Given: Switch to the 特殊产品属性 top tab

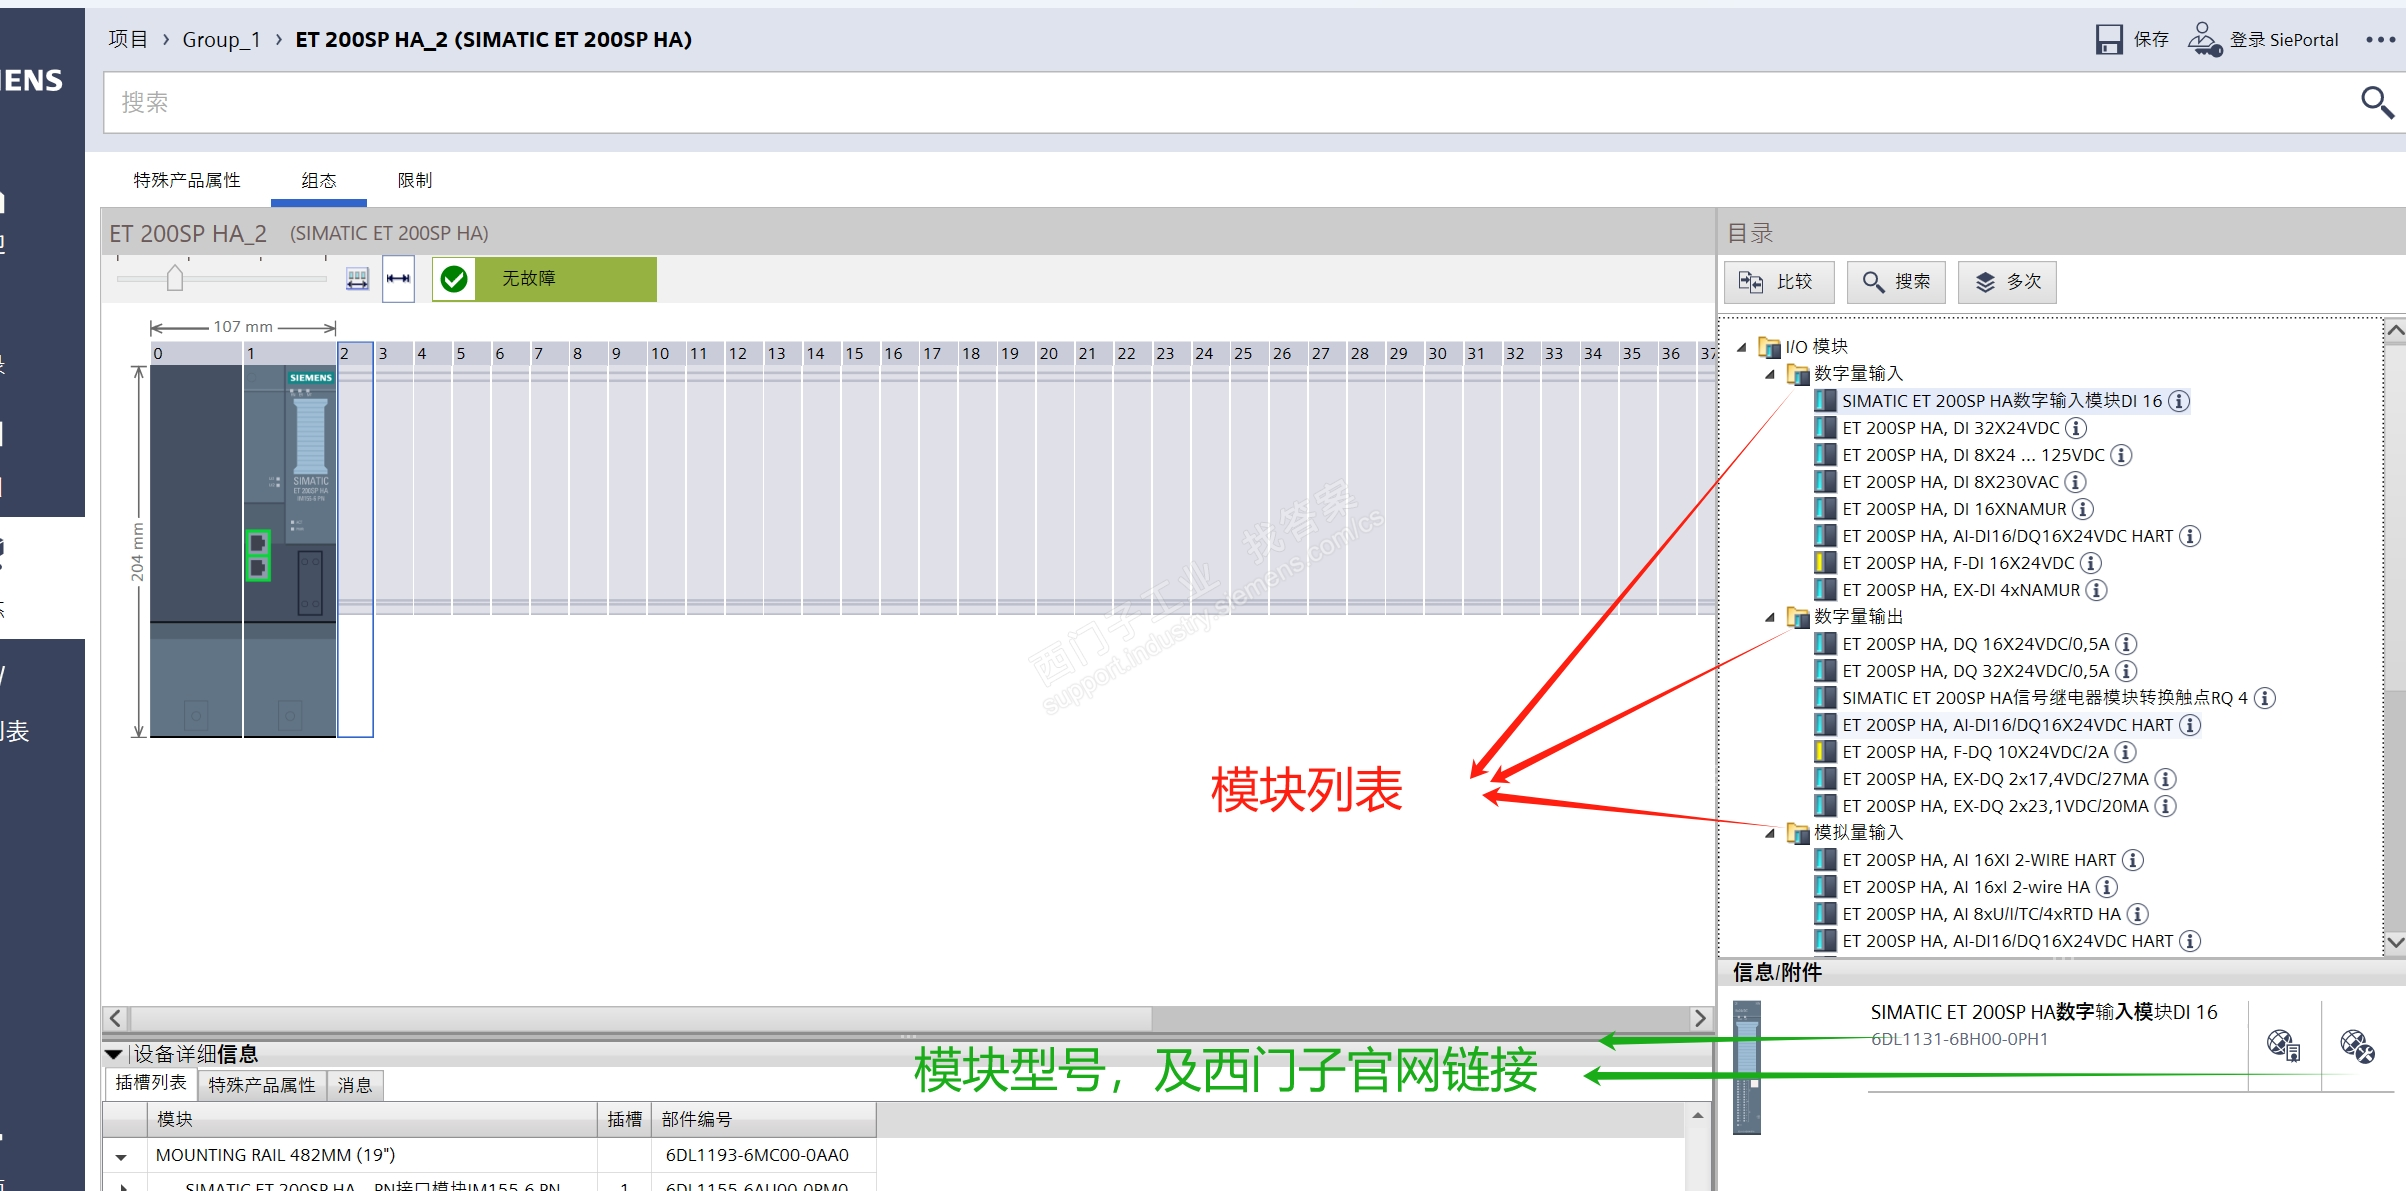Looking at the screenshot, I should (187, 180).
